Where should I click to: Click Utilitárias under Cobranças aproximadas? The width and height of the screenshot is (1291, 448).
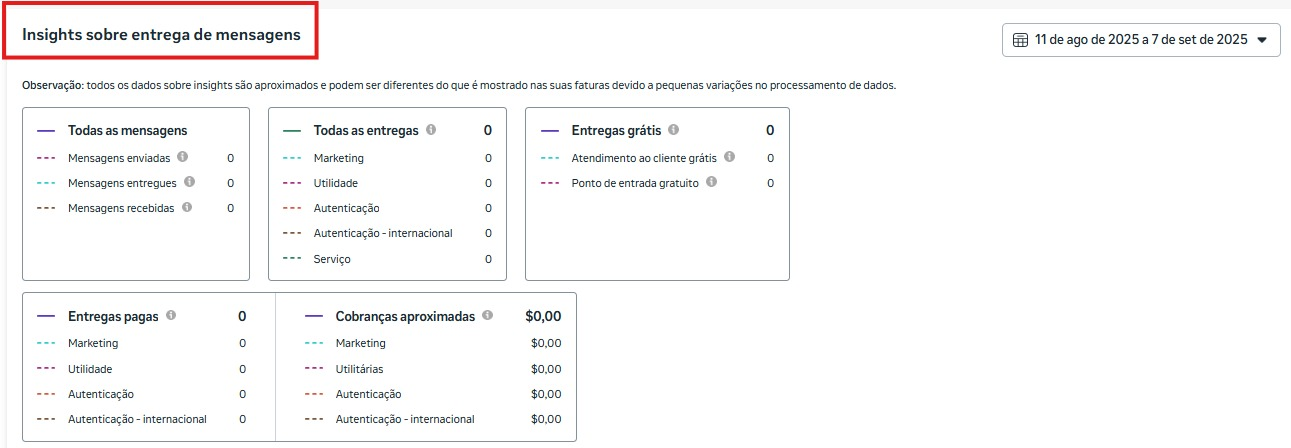[360, 369]
